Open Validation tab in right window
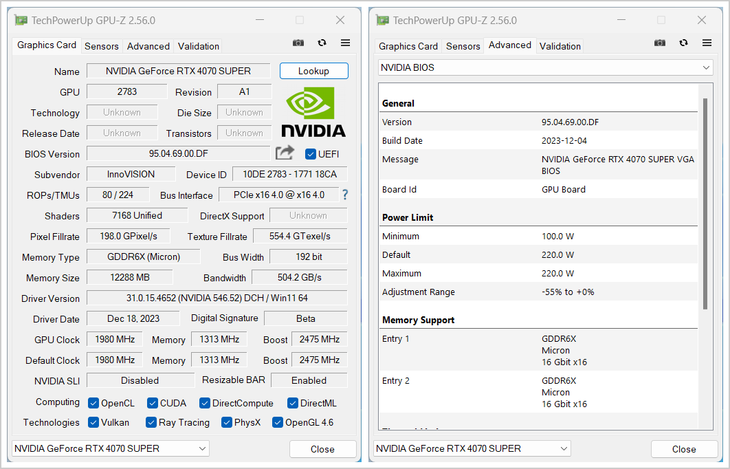 pyautogui.click(x=560, y=46)
